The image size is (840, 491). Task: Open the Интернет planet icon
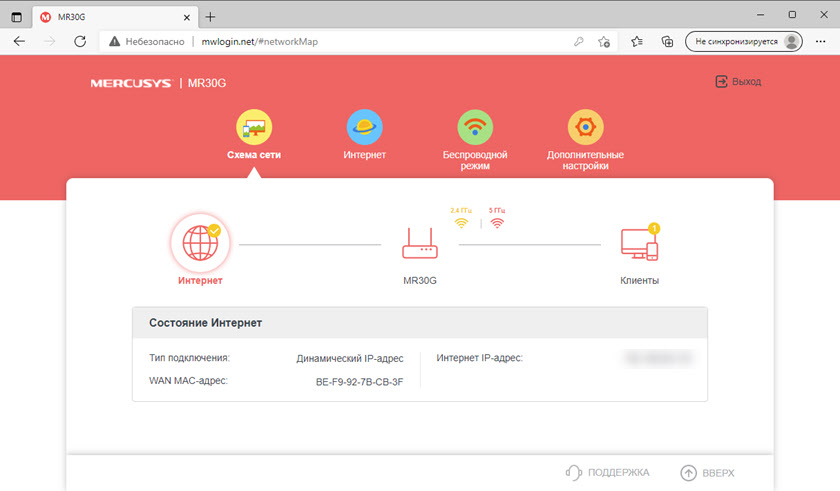364,127
